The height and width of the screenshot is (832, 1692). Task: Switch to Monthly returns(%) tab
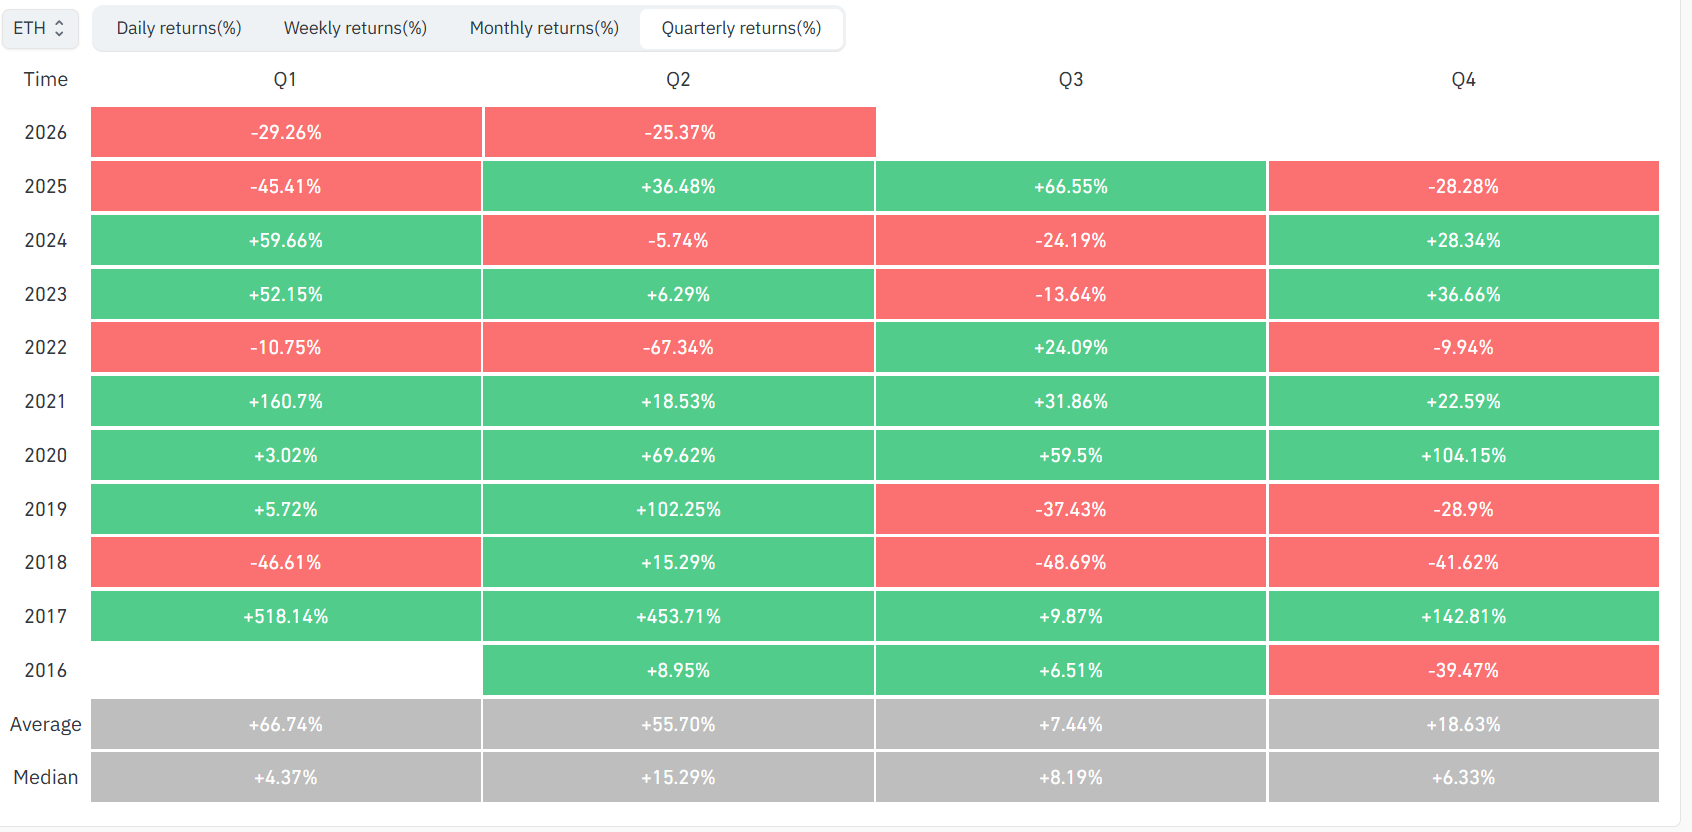(x=544, y=28)
